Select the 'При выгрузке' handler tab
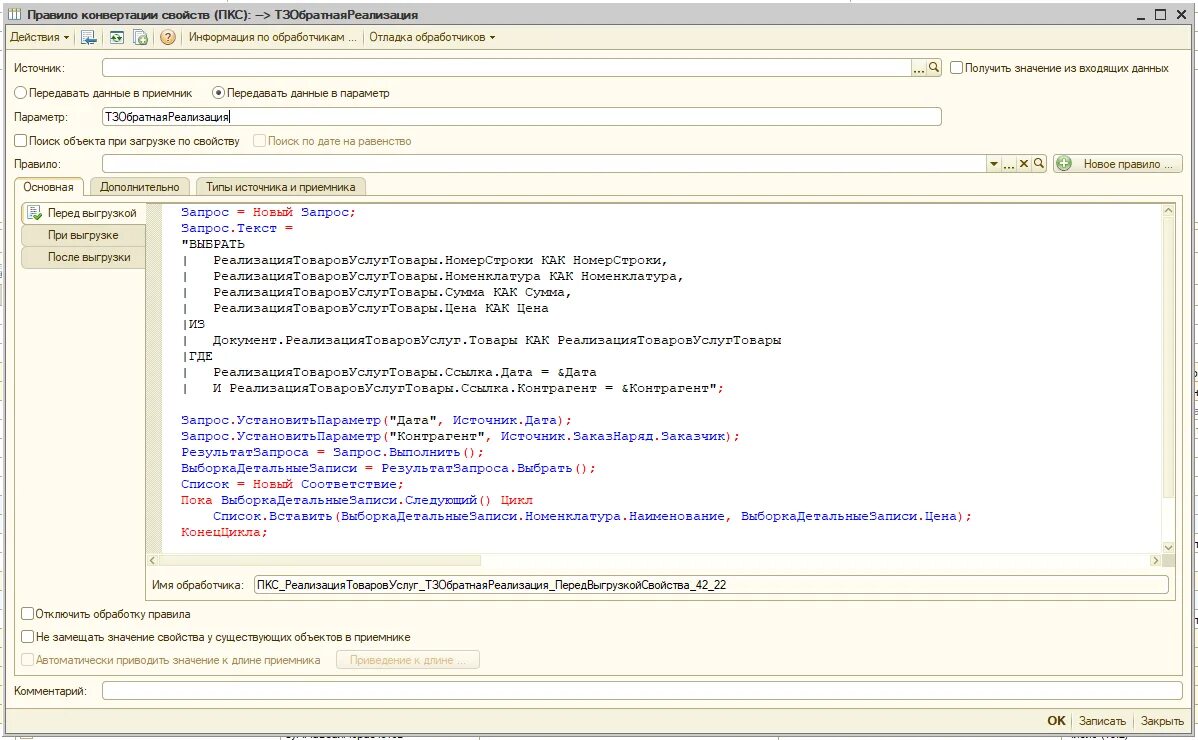 (83, 235)
